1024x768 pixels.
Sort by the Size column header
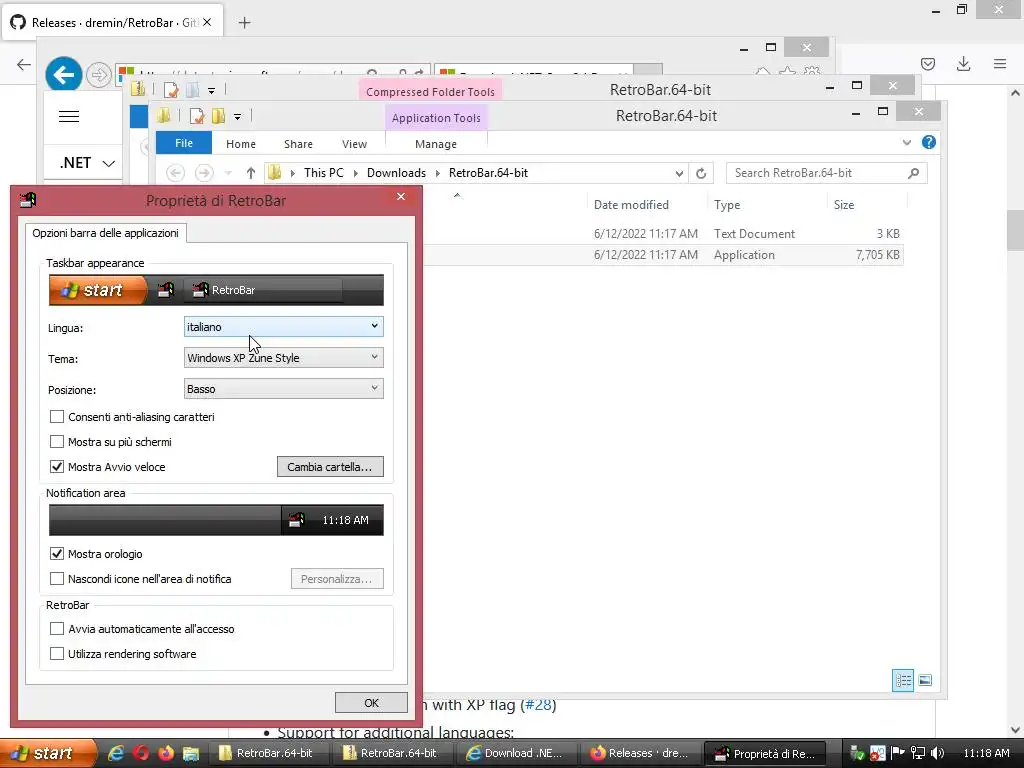844,204
